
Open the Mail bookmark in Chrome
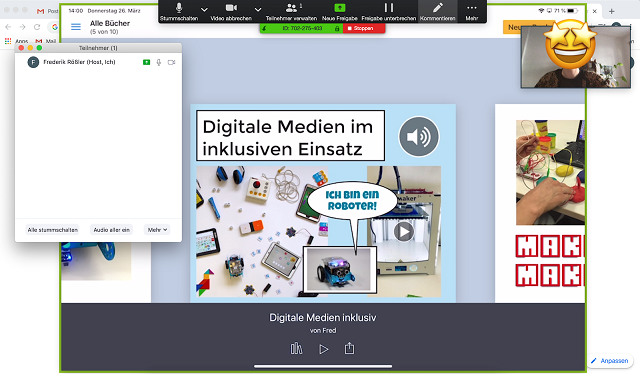46,41
